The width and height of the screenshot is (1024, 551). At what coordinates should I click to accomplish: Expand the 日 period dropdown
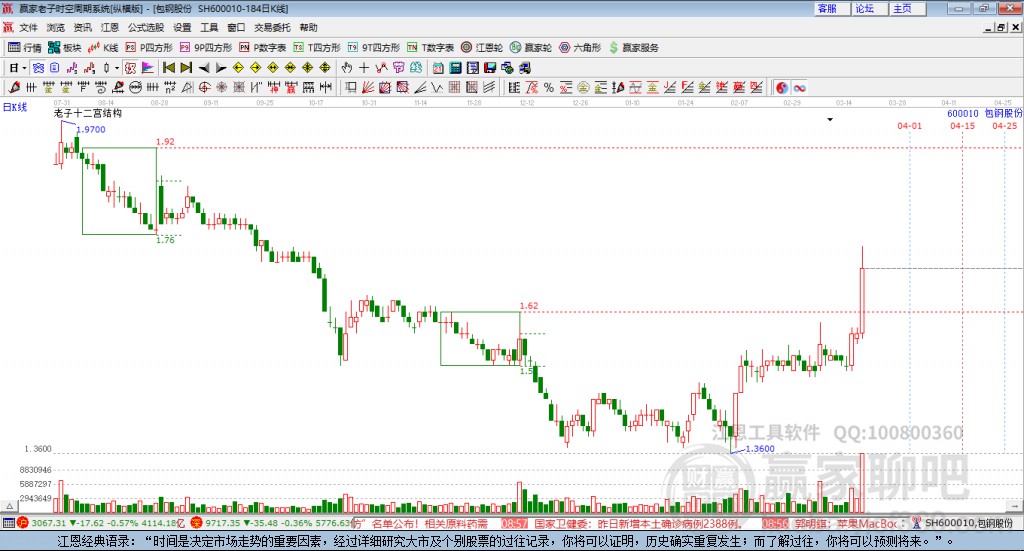pos(24,68)
